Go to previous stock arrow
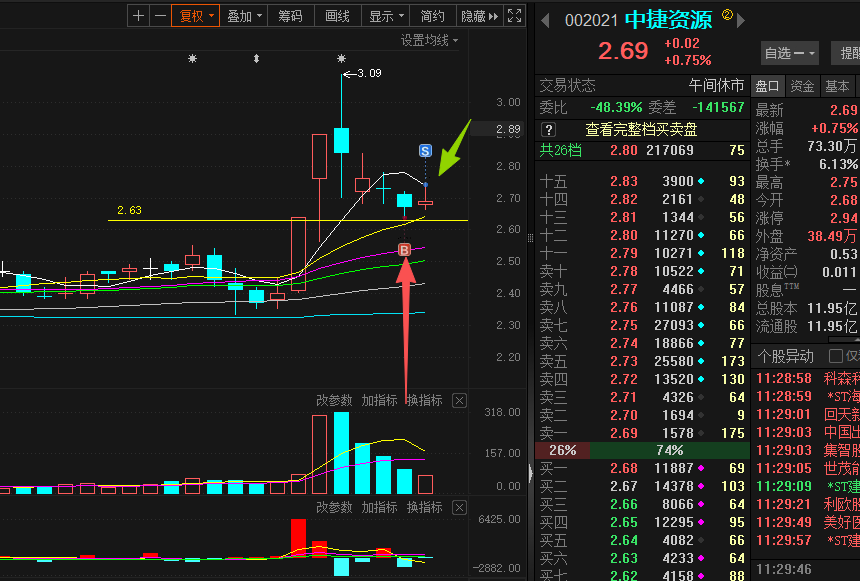Viewport: 860px width, 581px height. [545, 21]
